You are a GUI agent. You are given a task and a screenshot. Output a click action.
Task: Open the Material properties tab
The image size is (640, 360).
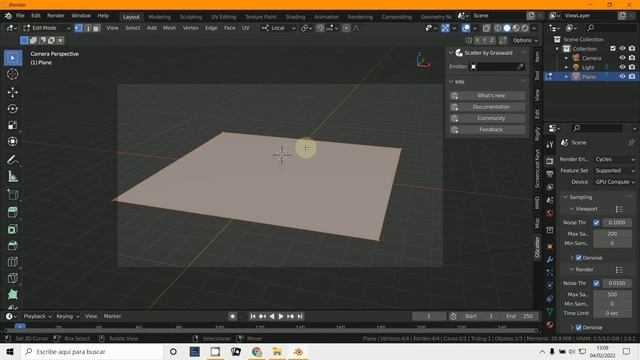(x=550, y=324)
